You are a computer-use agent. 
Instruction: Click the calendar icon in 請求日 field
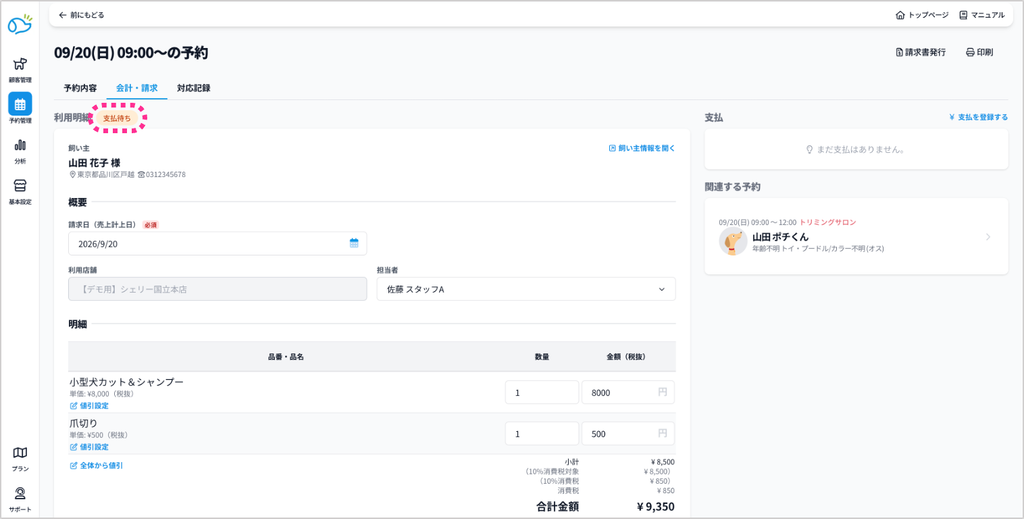[354, 244]
